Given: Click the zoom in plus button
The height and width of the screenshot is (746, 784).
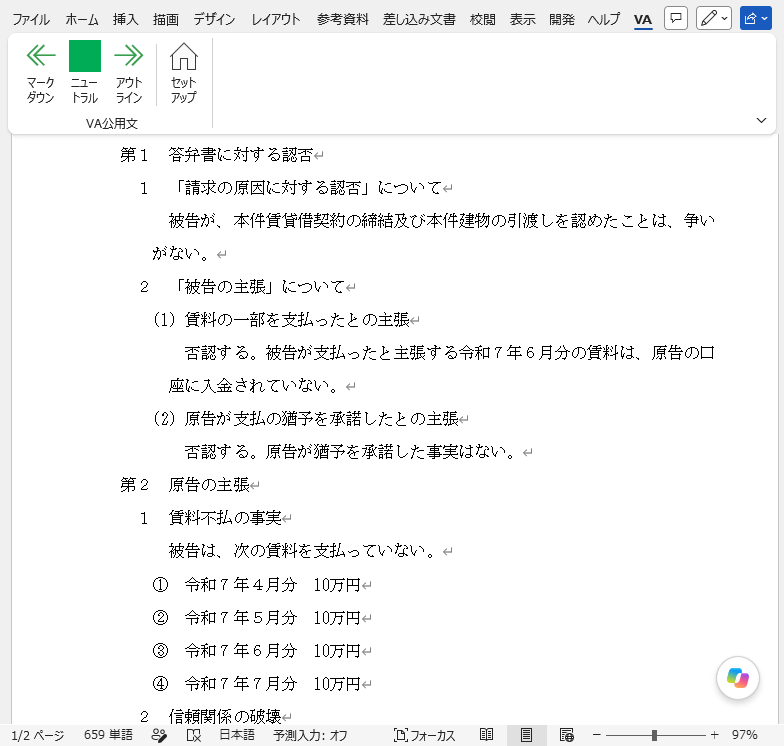Looking at the screenshot, I should (714, 735).
